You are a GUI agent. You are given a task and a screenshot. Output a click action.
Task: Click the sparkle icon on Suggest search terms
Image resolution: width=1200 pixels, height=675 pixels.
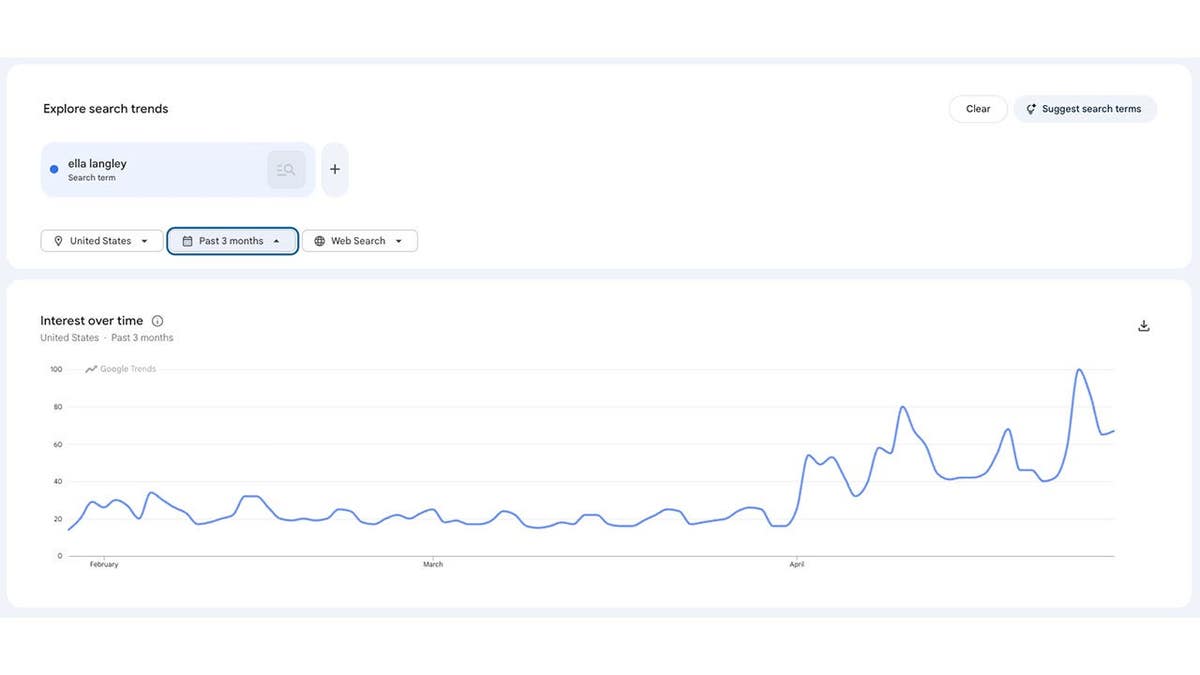[x=1030, y=109]
